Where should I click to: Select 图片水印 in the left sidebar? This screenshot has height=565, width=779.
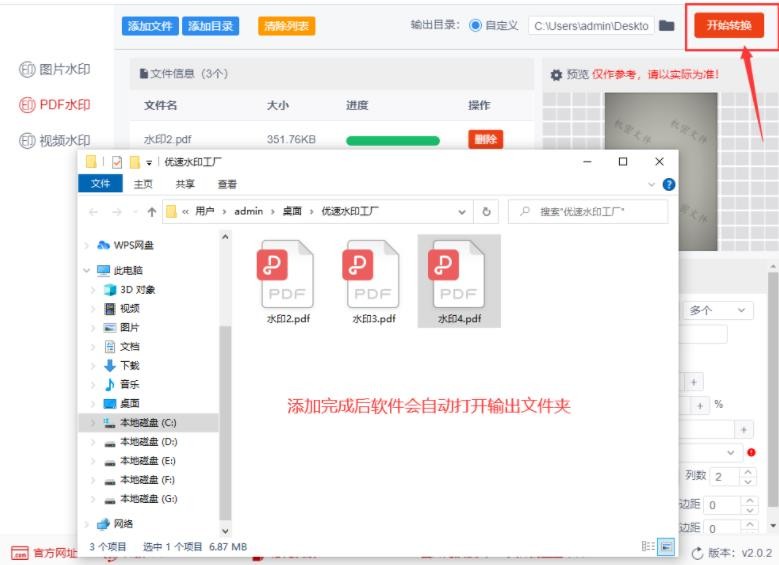tap(55, 70)
